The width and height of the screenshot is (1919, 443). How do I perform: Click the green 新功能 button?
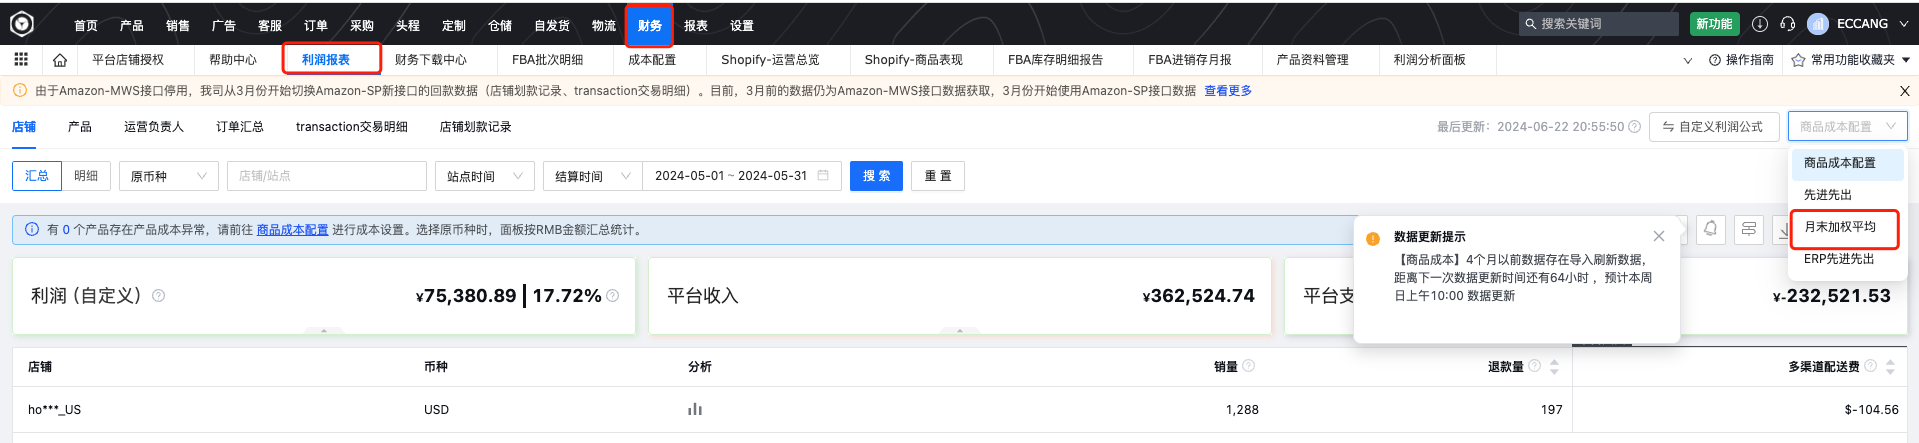click(1714, 24)
